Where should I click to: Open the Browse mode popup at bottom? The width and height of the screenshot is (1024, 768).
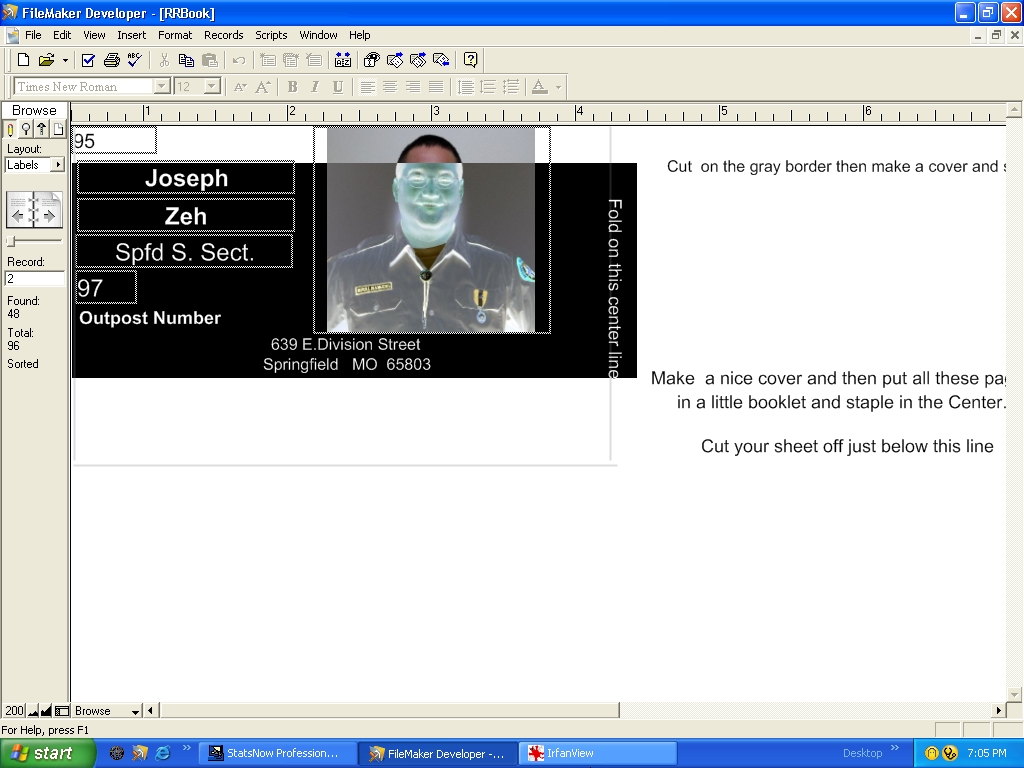click(x=107, y=711)
